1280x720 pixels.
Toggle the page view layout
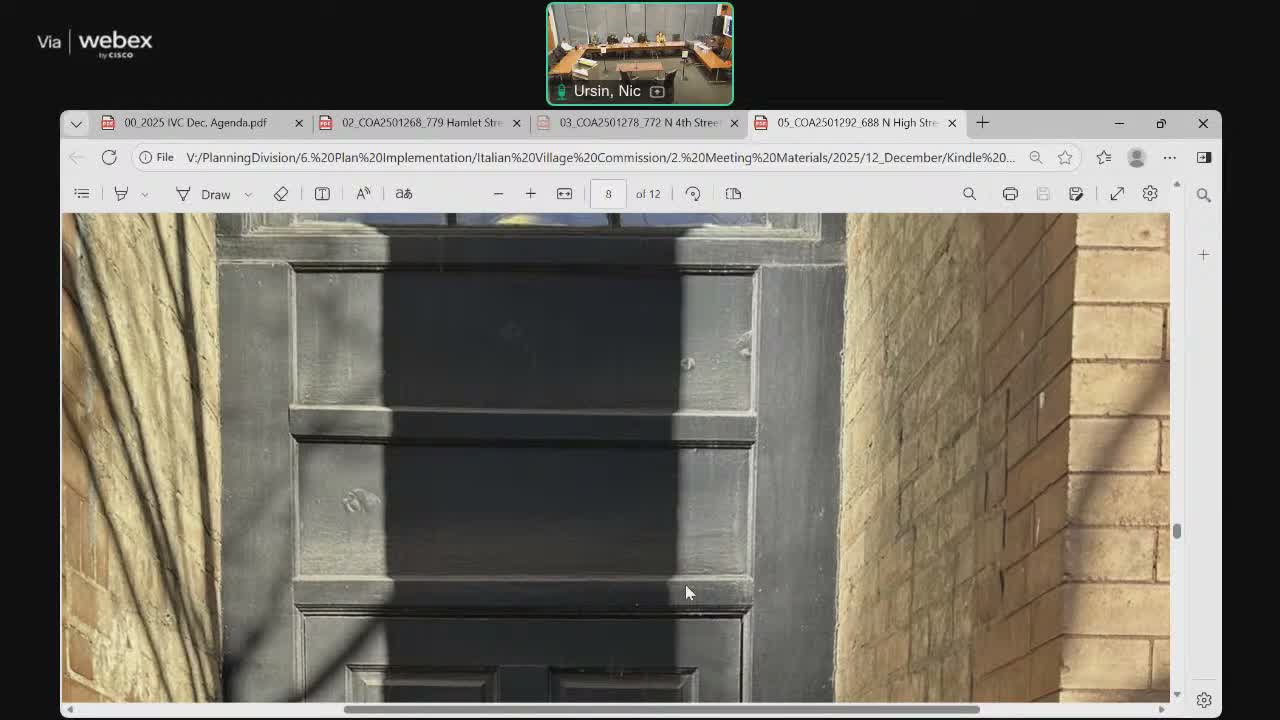pos(733,194)
